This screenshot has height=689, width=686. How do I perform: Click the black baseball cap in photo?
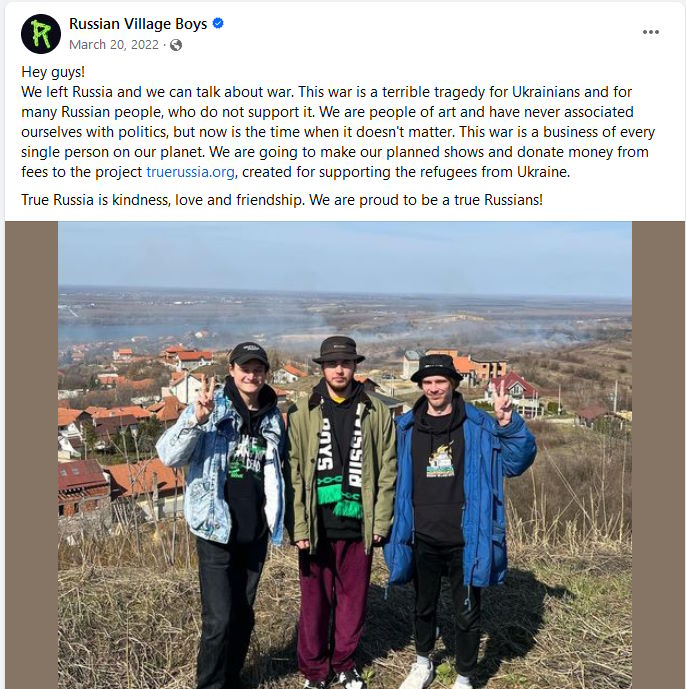(x=248, y=354)
